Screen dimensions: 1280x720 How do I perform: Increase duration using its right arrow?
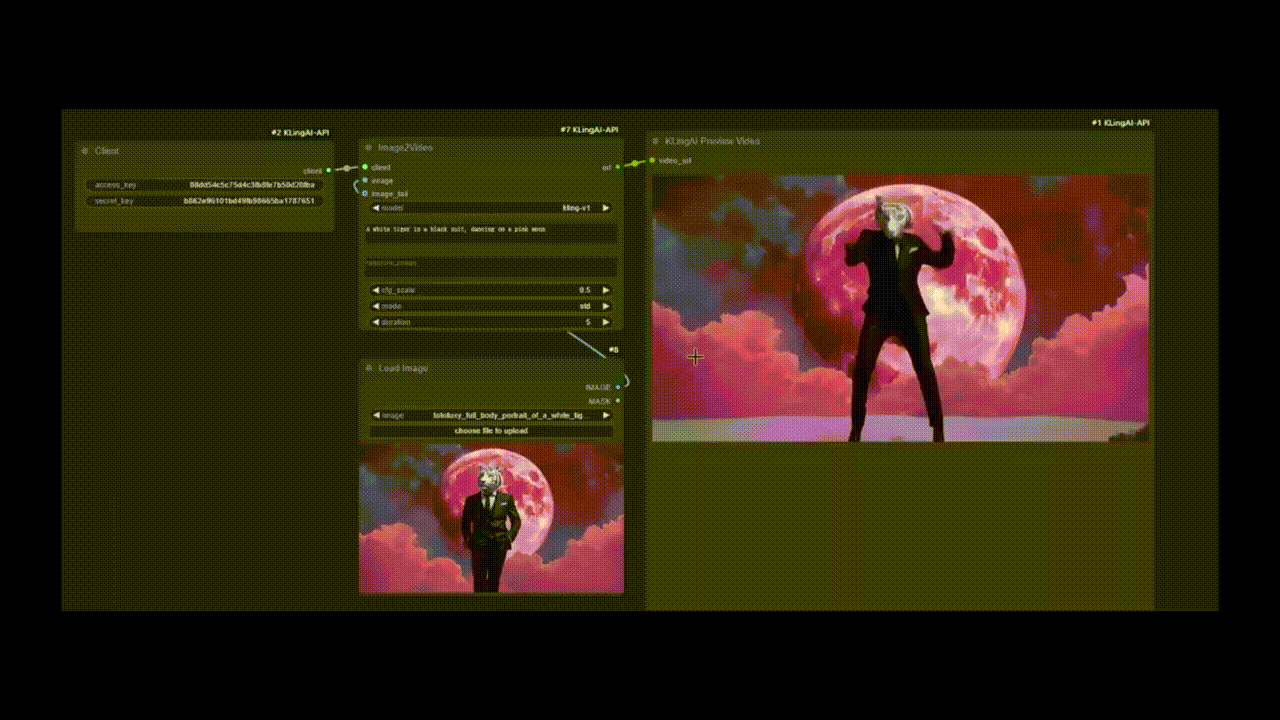pos(607,321)
